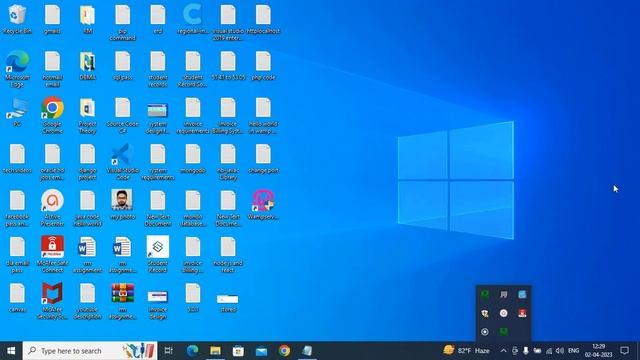Screen dimensions: 640x360
Task: Select the system requirements file
Action: 158,162
